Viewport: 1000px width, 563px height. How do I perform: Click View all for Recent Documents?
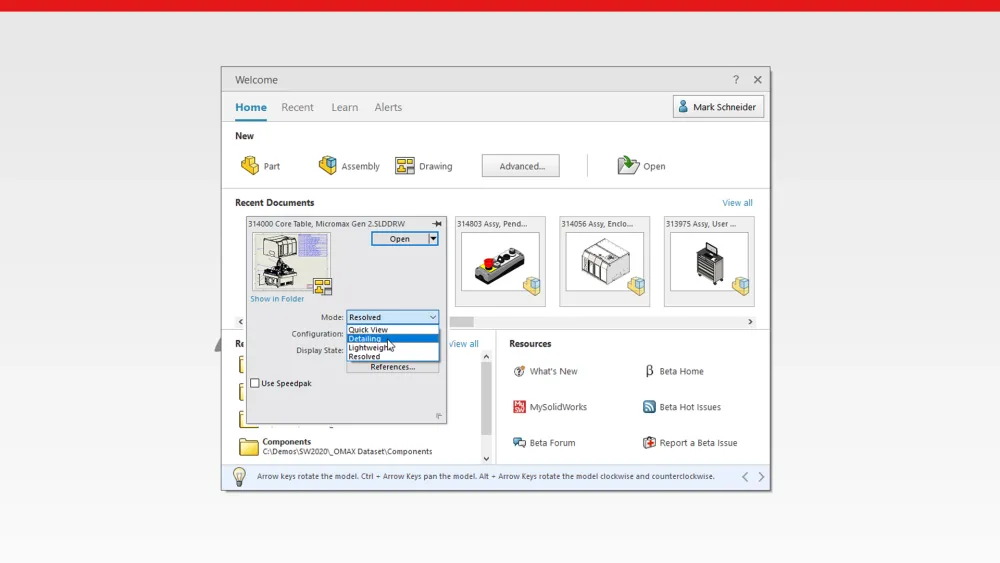coord(737,203)
